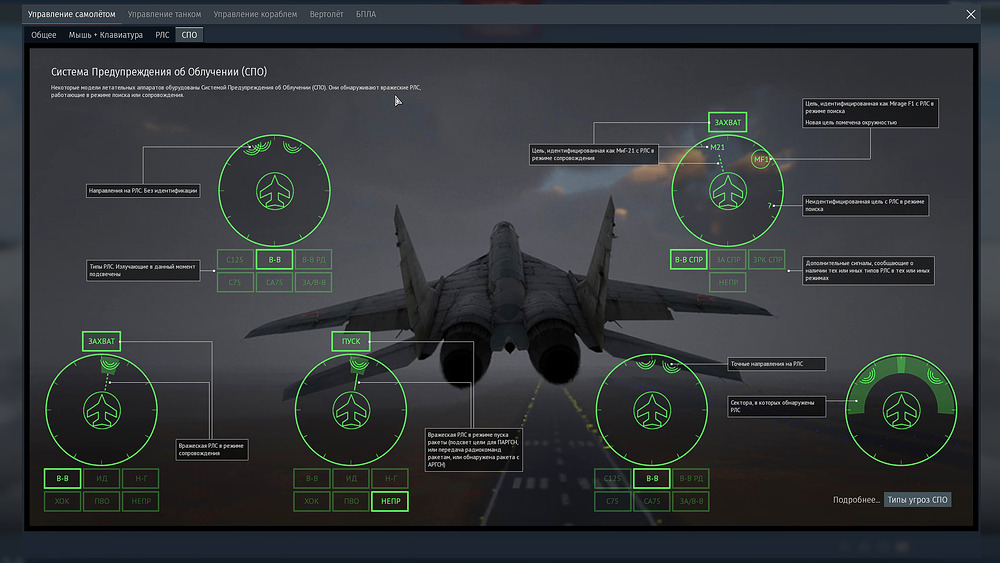
Task: Click the Типы угроз СПО button
Action: click(917, 499)
